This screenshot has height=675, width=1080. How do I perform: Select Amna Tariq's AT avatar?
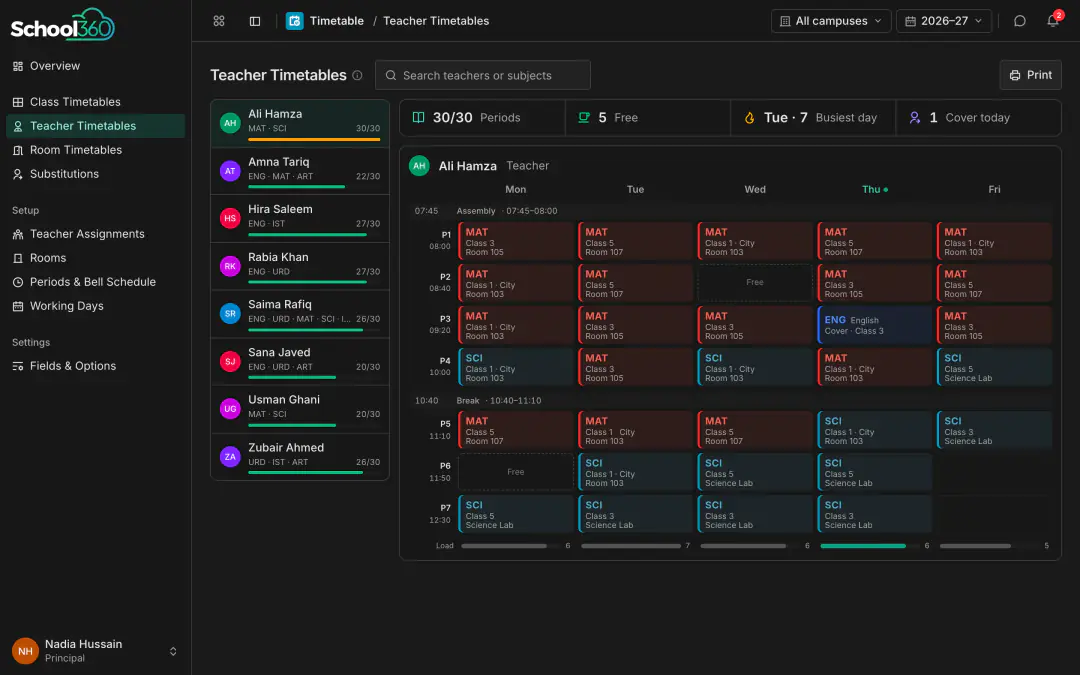(x=230, y=171)
